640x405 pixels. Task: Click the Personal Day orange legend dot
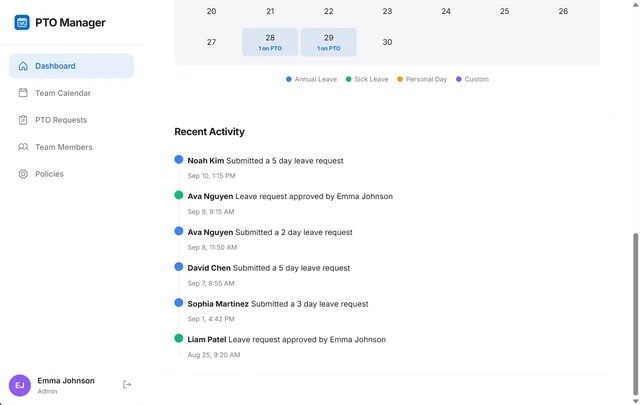pos(400,79)
